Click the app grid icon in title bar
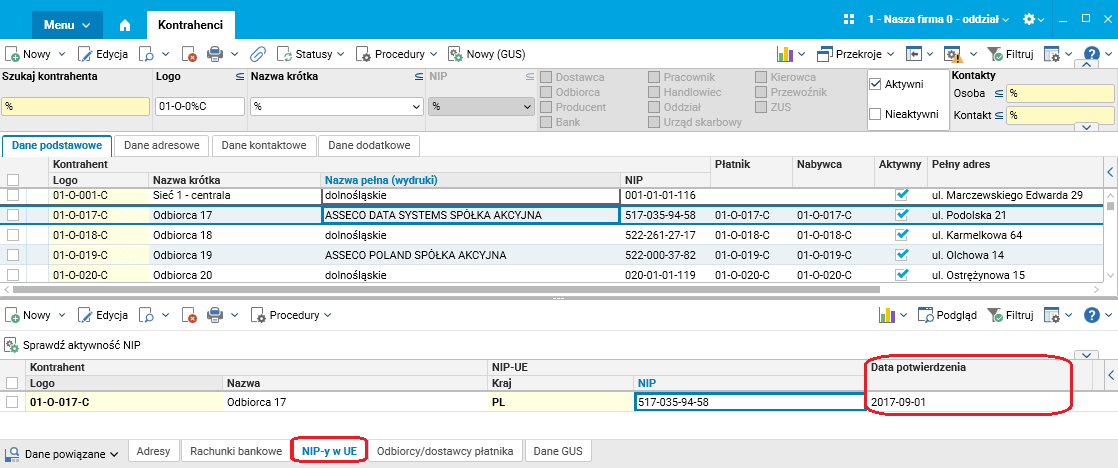The height and width of the screenshot is (468, 1118). click(x=848, y=20)
